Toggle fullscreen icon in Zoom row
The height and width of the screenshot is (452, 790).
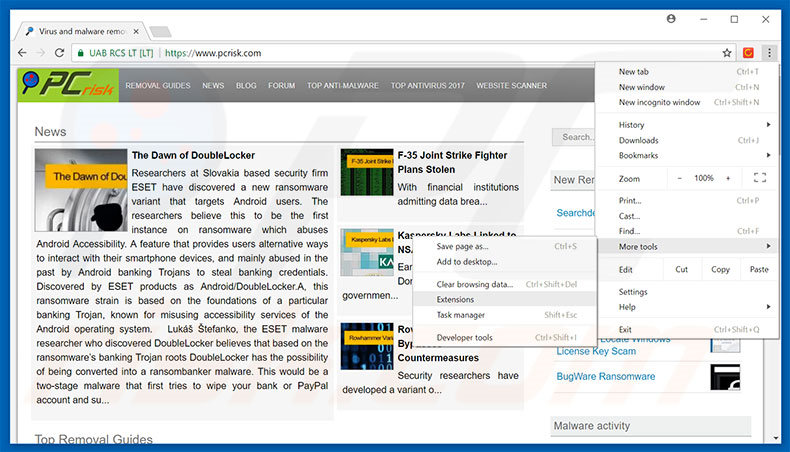point(760,178)
